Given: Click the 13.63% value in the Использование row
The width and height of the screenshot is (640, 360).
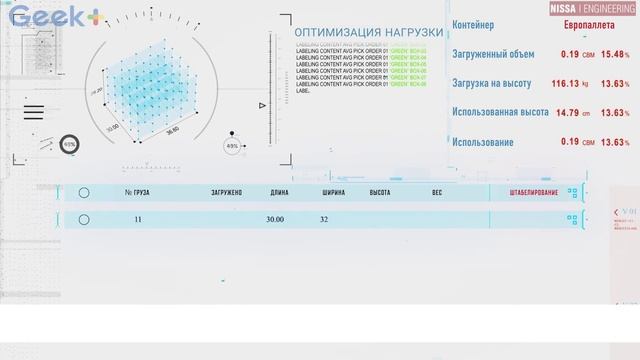Looking at the screenshot, I should [x=615, y=142].
